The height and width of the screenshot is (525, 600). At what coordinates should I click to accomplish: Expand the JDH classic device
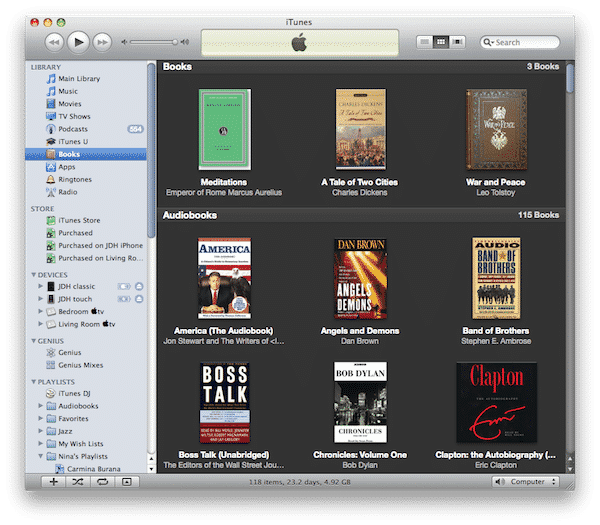(x=41, y=286)
